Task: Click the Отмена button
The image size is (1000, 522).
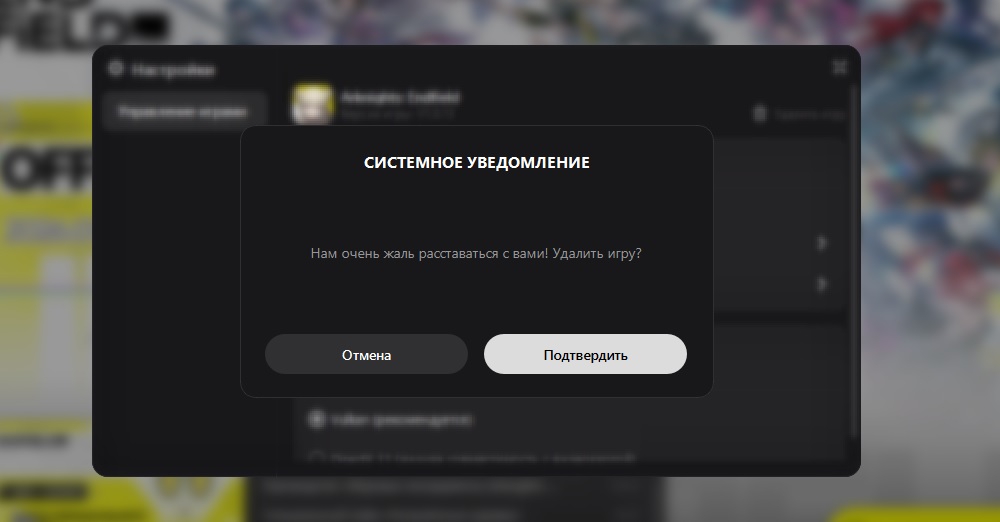Action: pos(366,354)
